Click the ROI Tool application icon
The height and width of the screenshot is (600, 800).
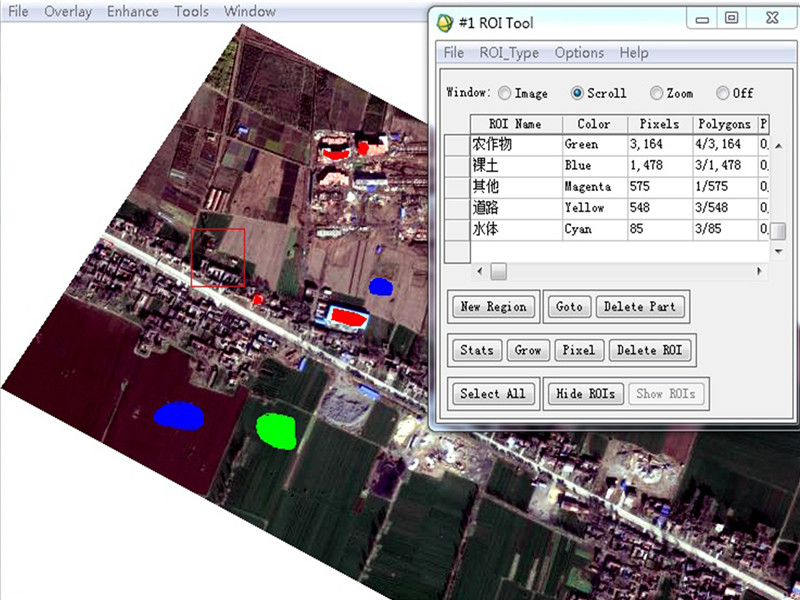445,23
